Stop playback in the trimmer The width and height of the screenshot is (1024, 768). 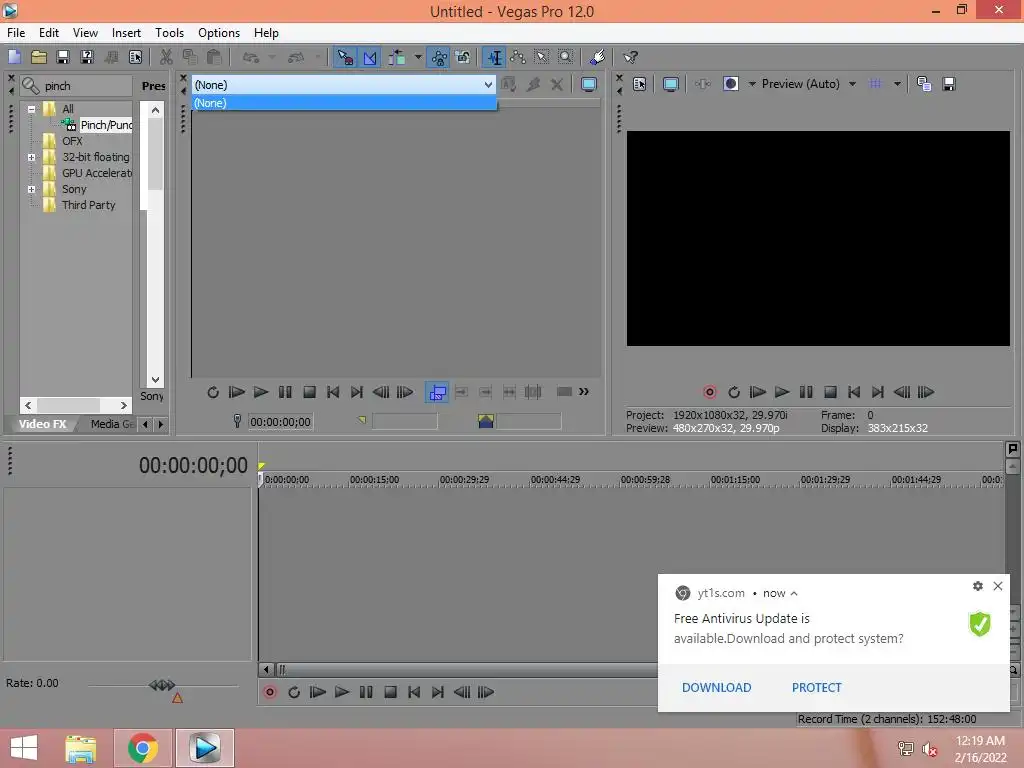(x=310, y=392)
